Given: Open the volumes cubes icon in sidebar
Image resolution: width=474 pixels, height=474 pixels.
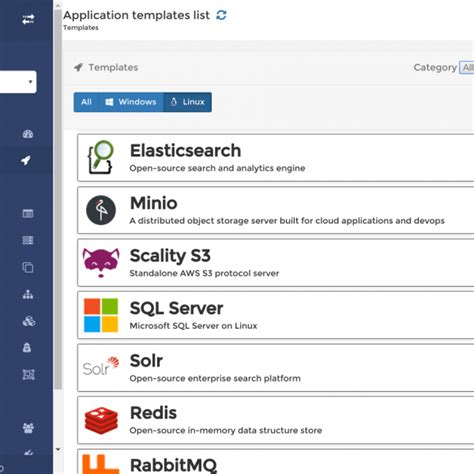Looking at the screenshot, I should [x=29, y=321].
